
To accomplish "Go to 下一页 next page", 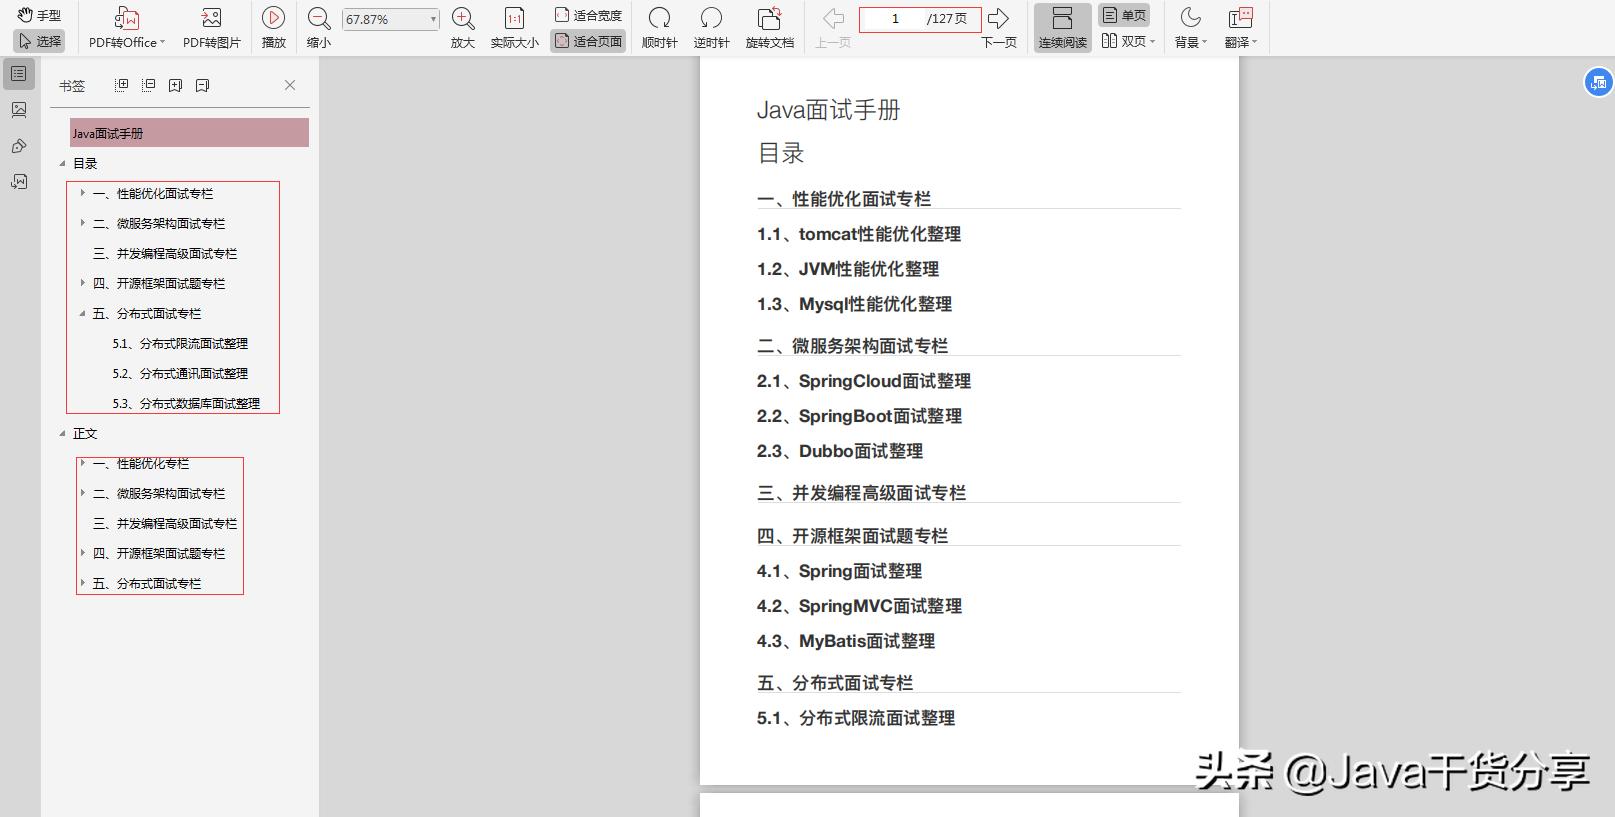I will pyautogui.click(x=998, y=28).
